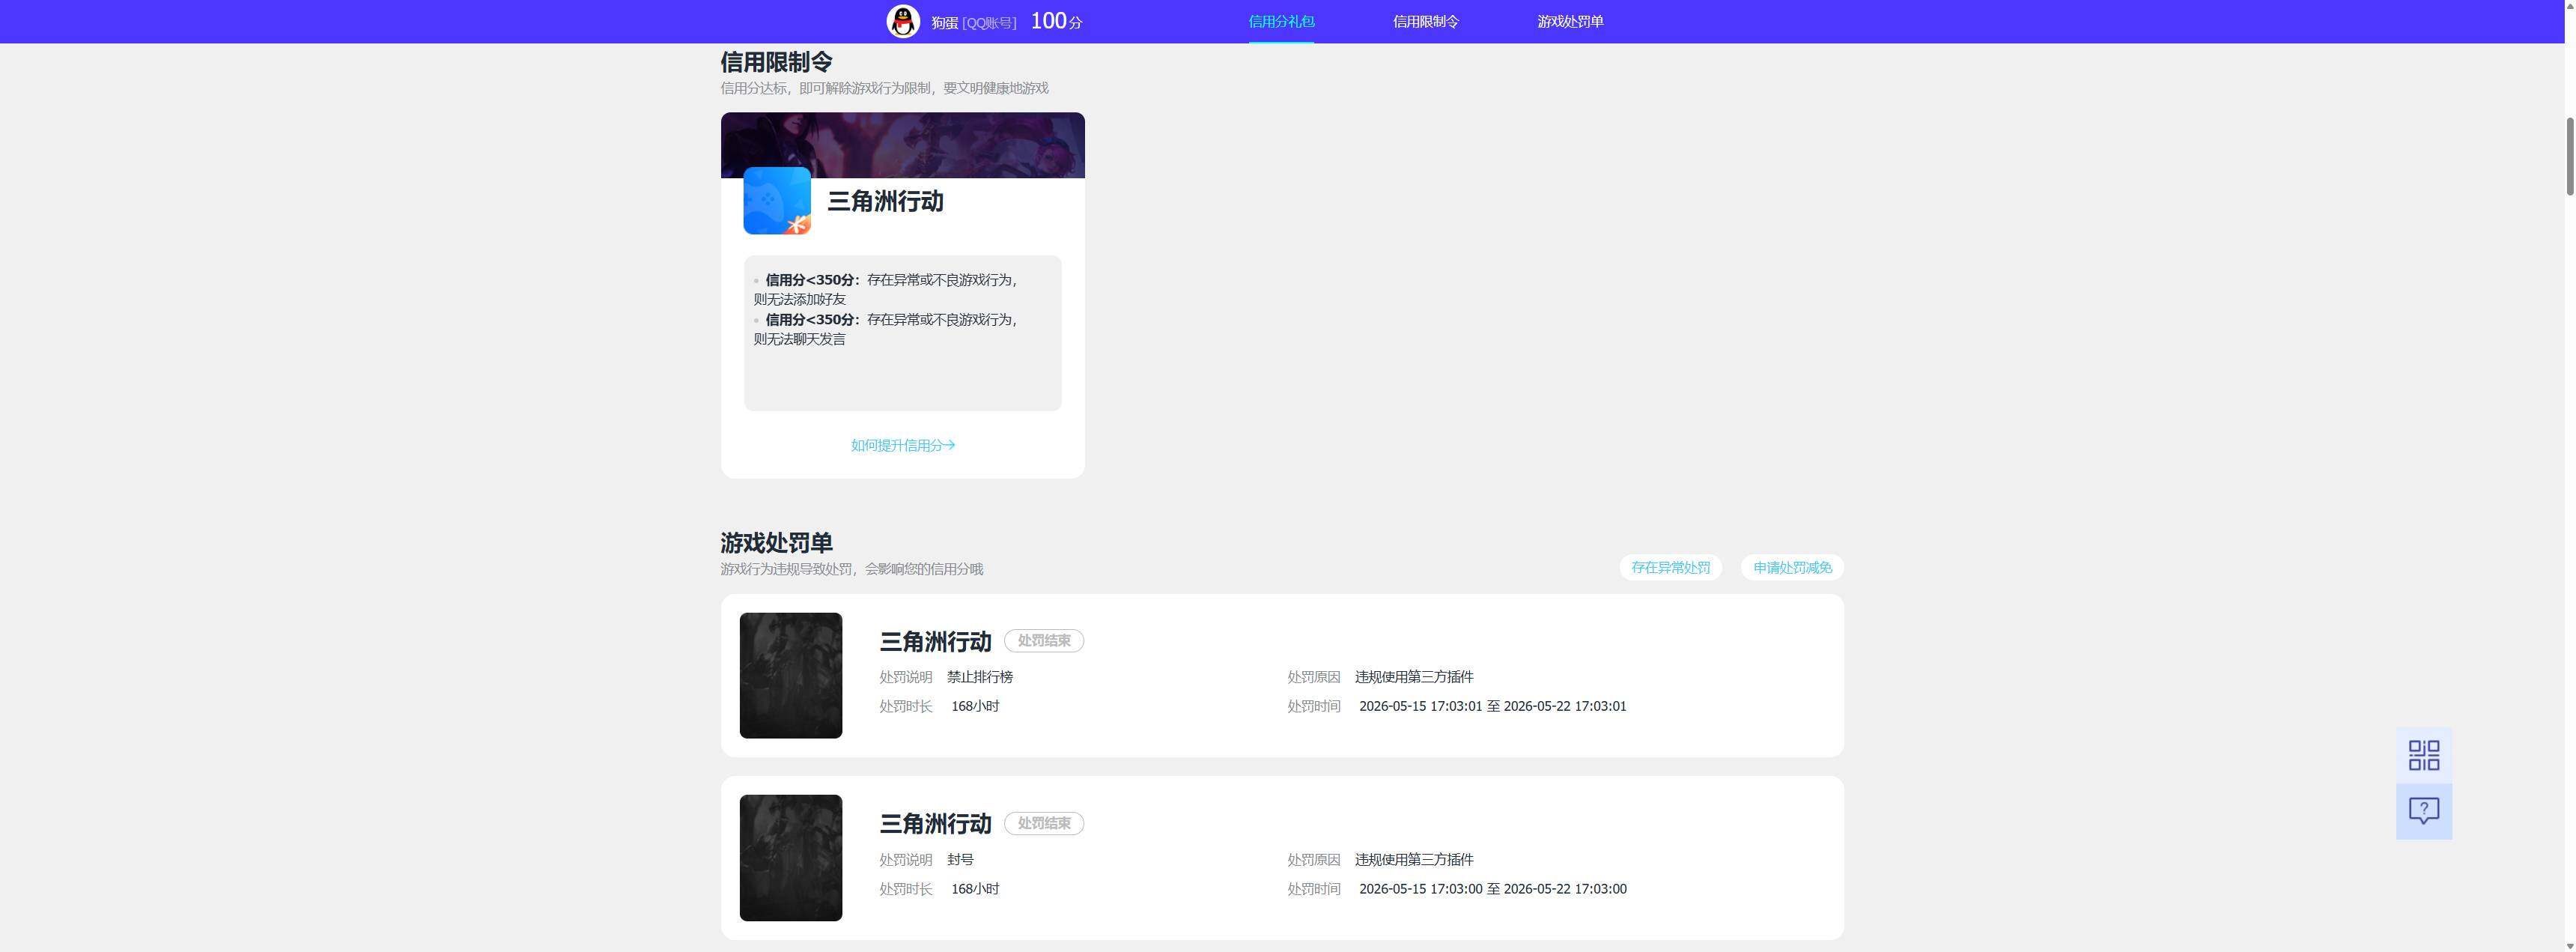The width and height of the screenshot is (2576, 952).
Task: Click the 则无法聊天发言 restriction text
Action: coord(800,339)
